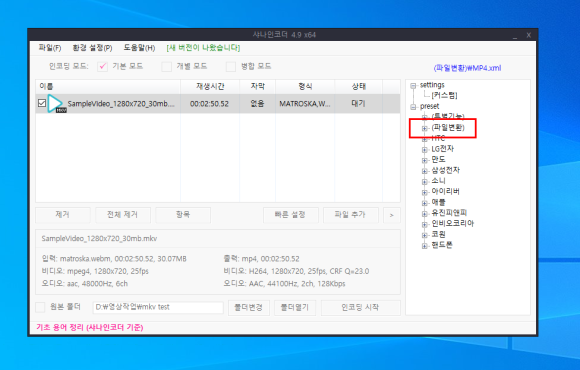Uncheck the SampleVideo file row checkbox

tap(42, 103)
